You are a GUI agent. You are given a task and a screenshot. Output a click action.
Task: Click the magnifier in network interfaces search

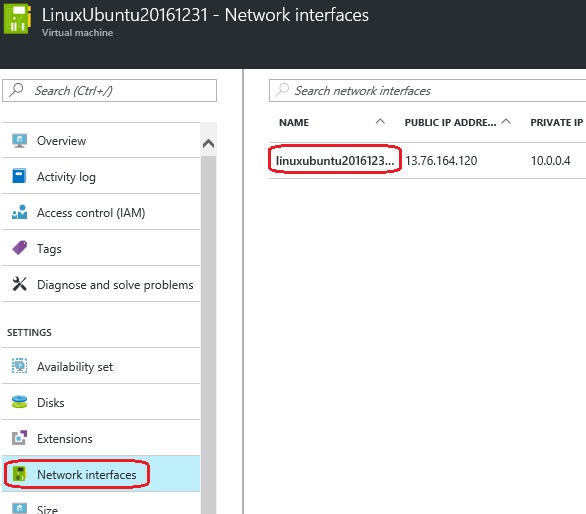coord(282,90)
